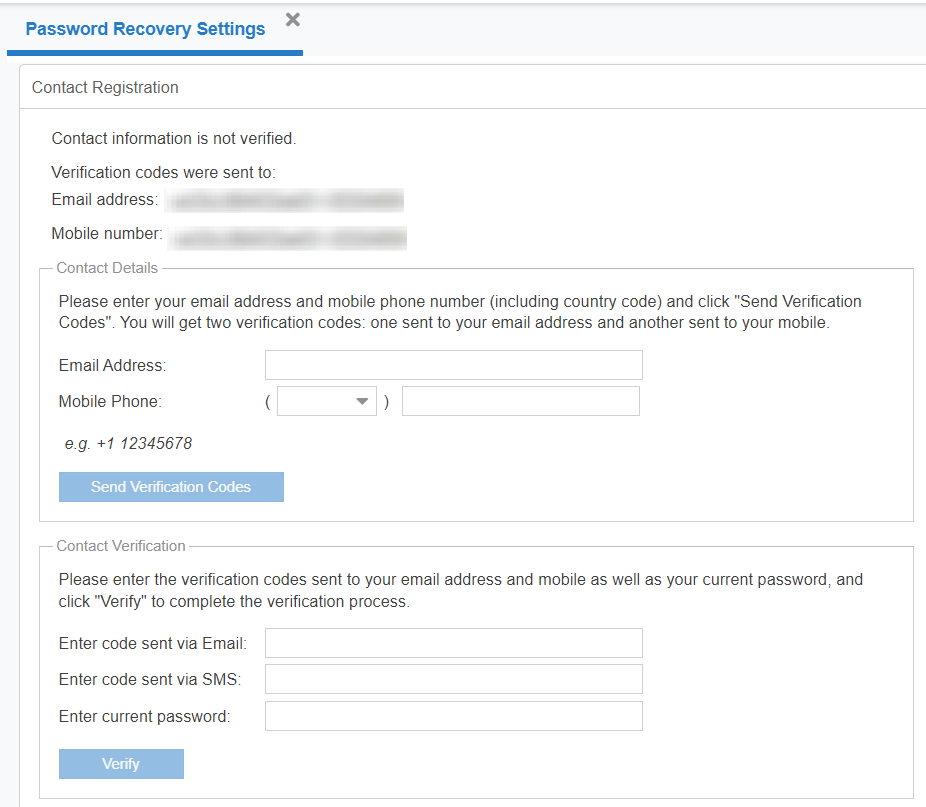The height and width of the screenshot is (807, 926).
Task: Click the example phone number hint text
Action: 128,443
